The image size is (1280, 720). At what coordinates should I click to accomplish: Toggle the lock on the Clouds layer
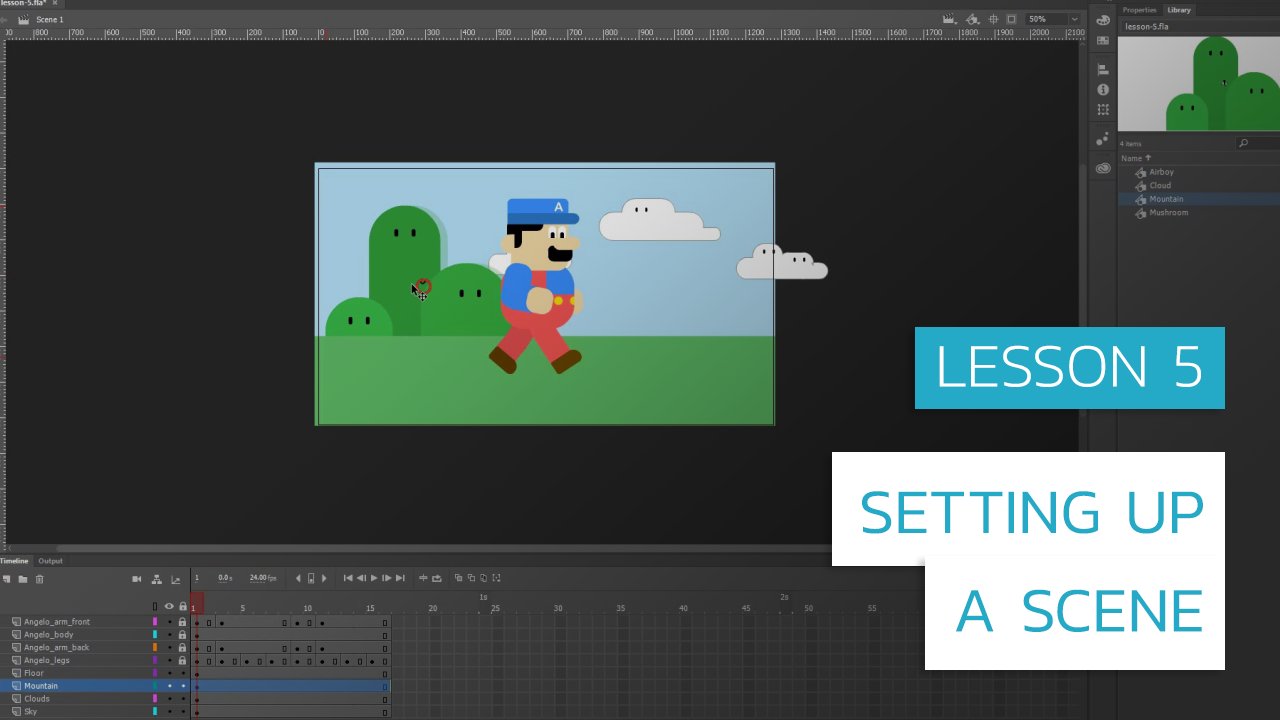pos(182,699)
